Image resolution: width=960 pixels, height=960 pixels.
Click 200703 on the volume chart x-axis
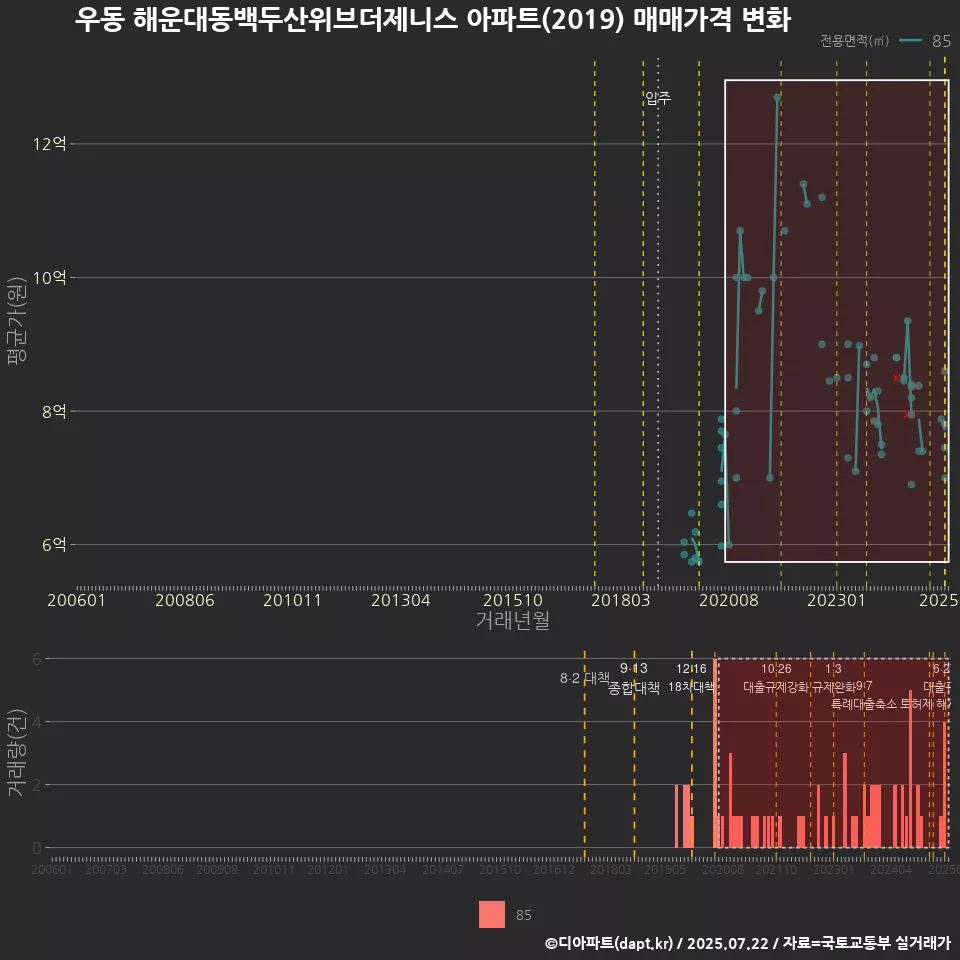pyautogui.click(x=106, y=869)
